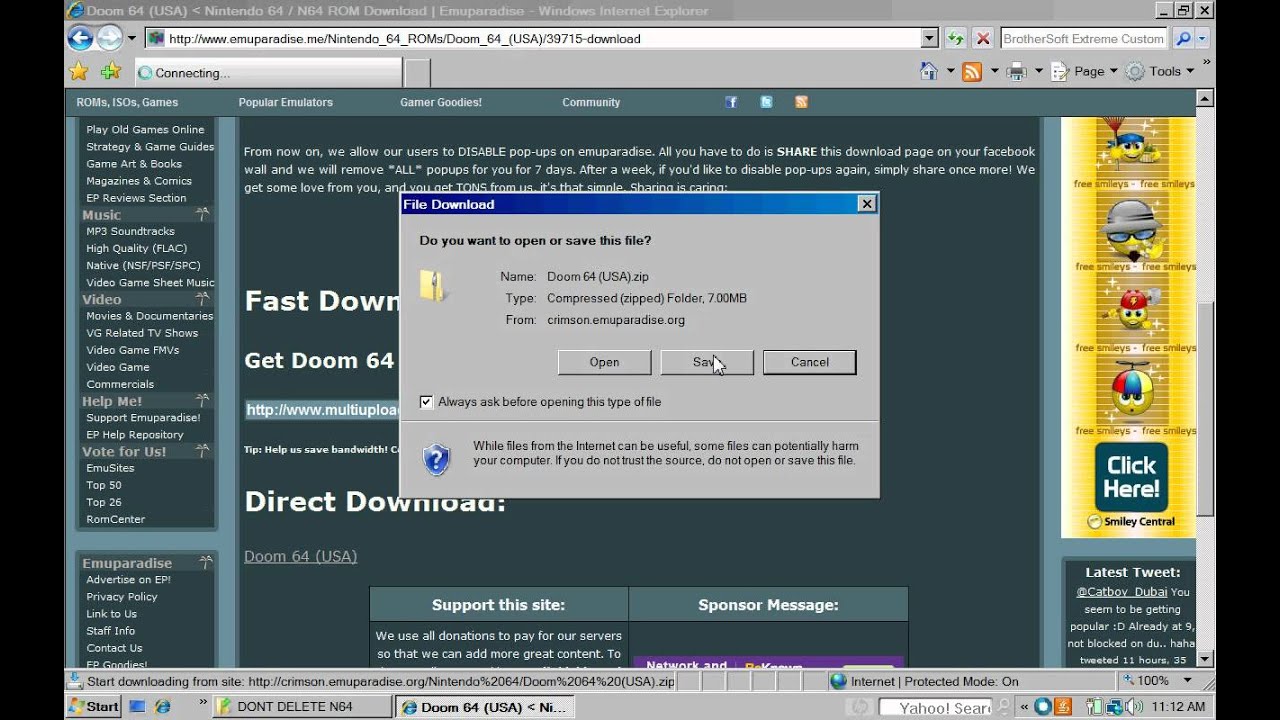Screen dimensions: 1280x720
Task: Open the @Catboy_Dubai tweet link
Action: click(x=1121, y=592)
